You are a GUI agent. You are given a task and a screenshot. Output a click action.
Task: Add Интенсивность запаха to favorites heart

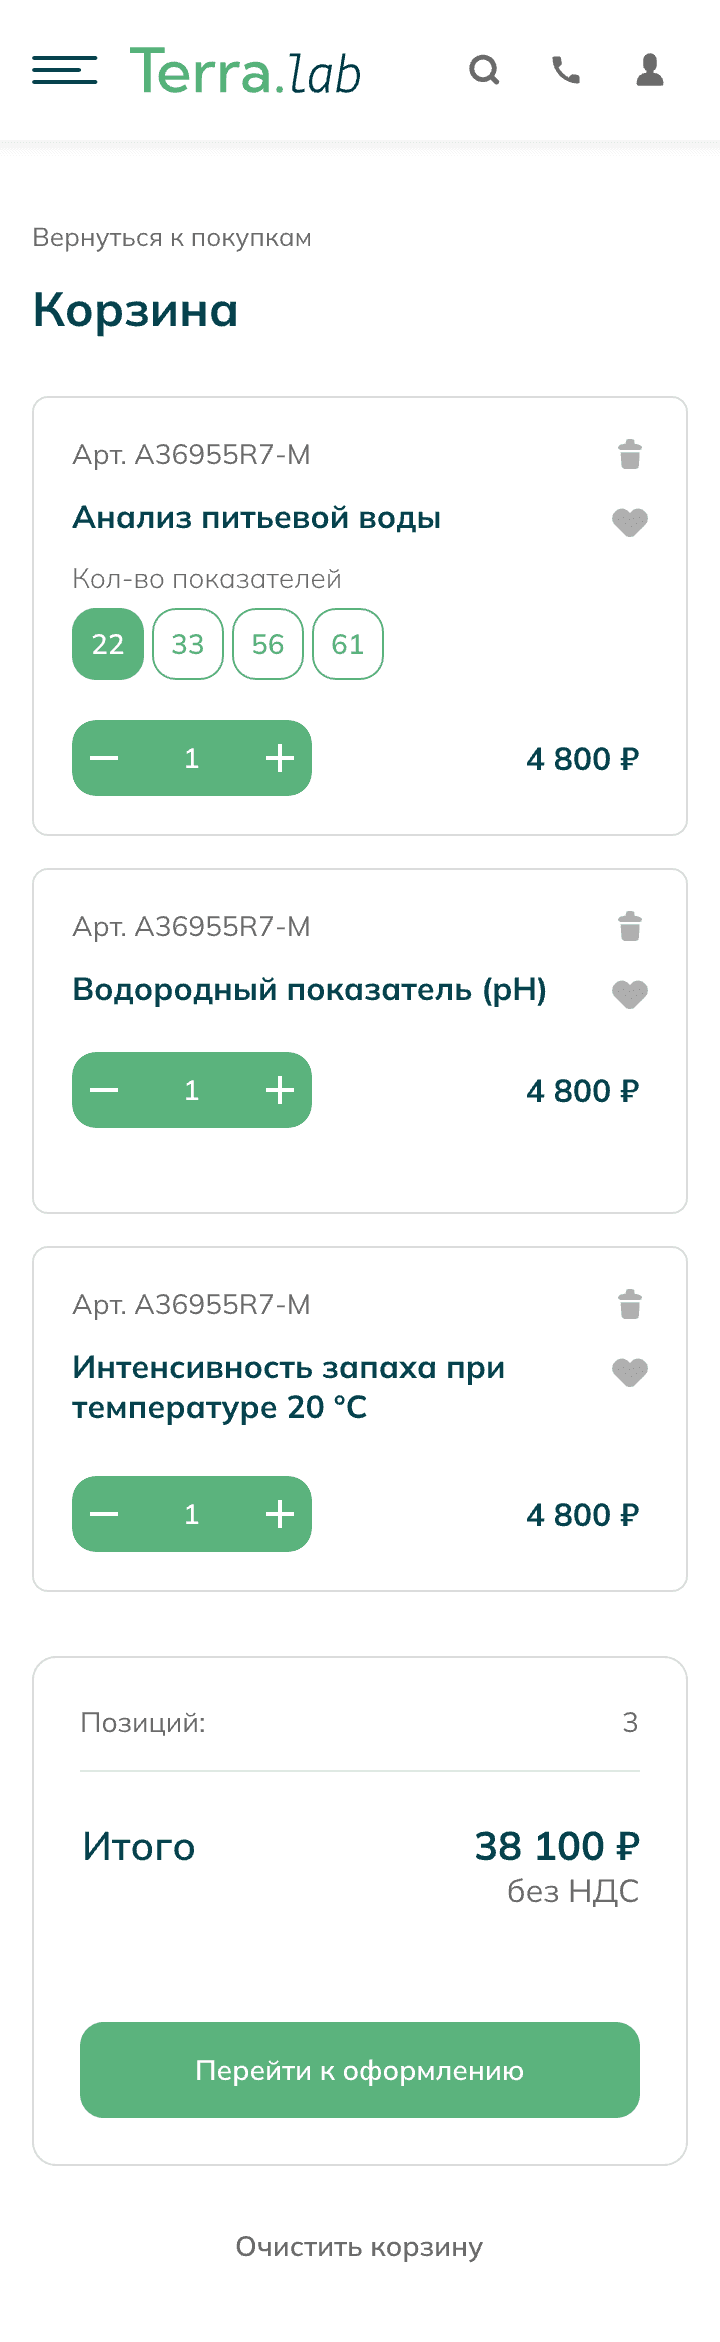coord(630,1372)
